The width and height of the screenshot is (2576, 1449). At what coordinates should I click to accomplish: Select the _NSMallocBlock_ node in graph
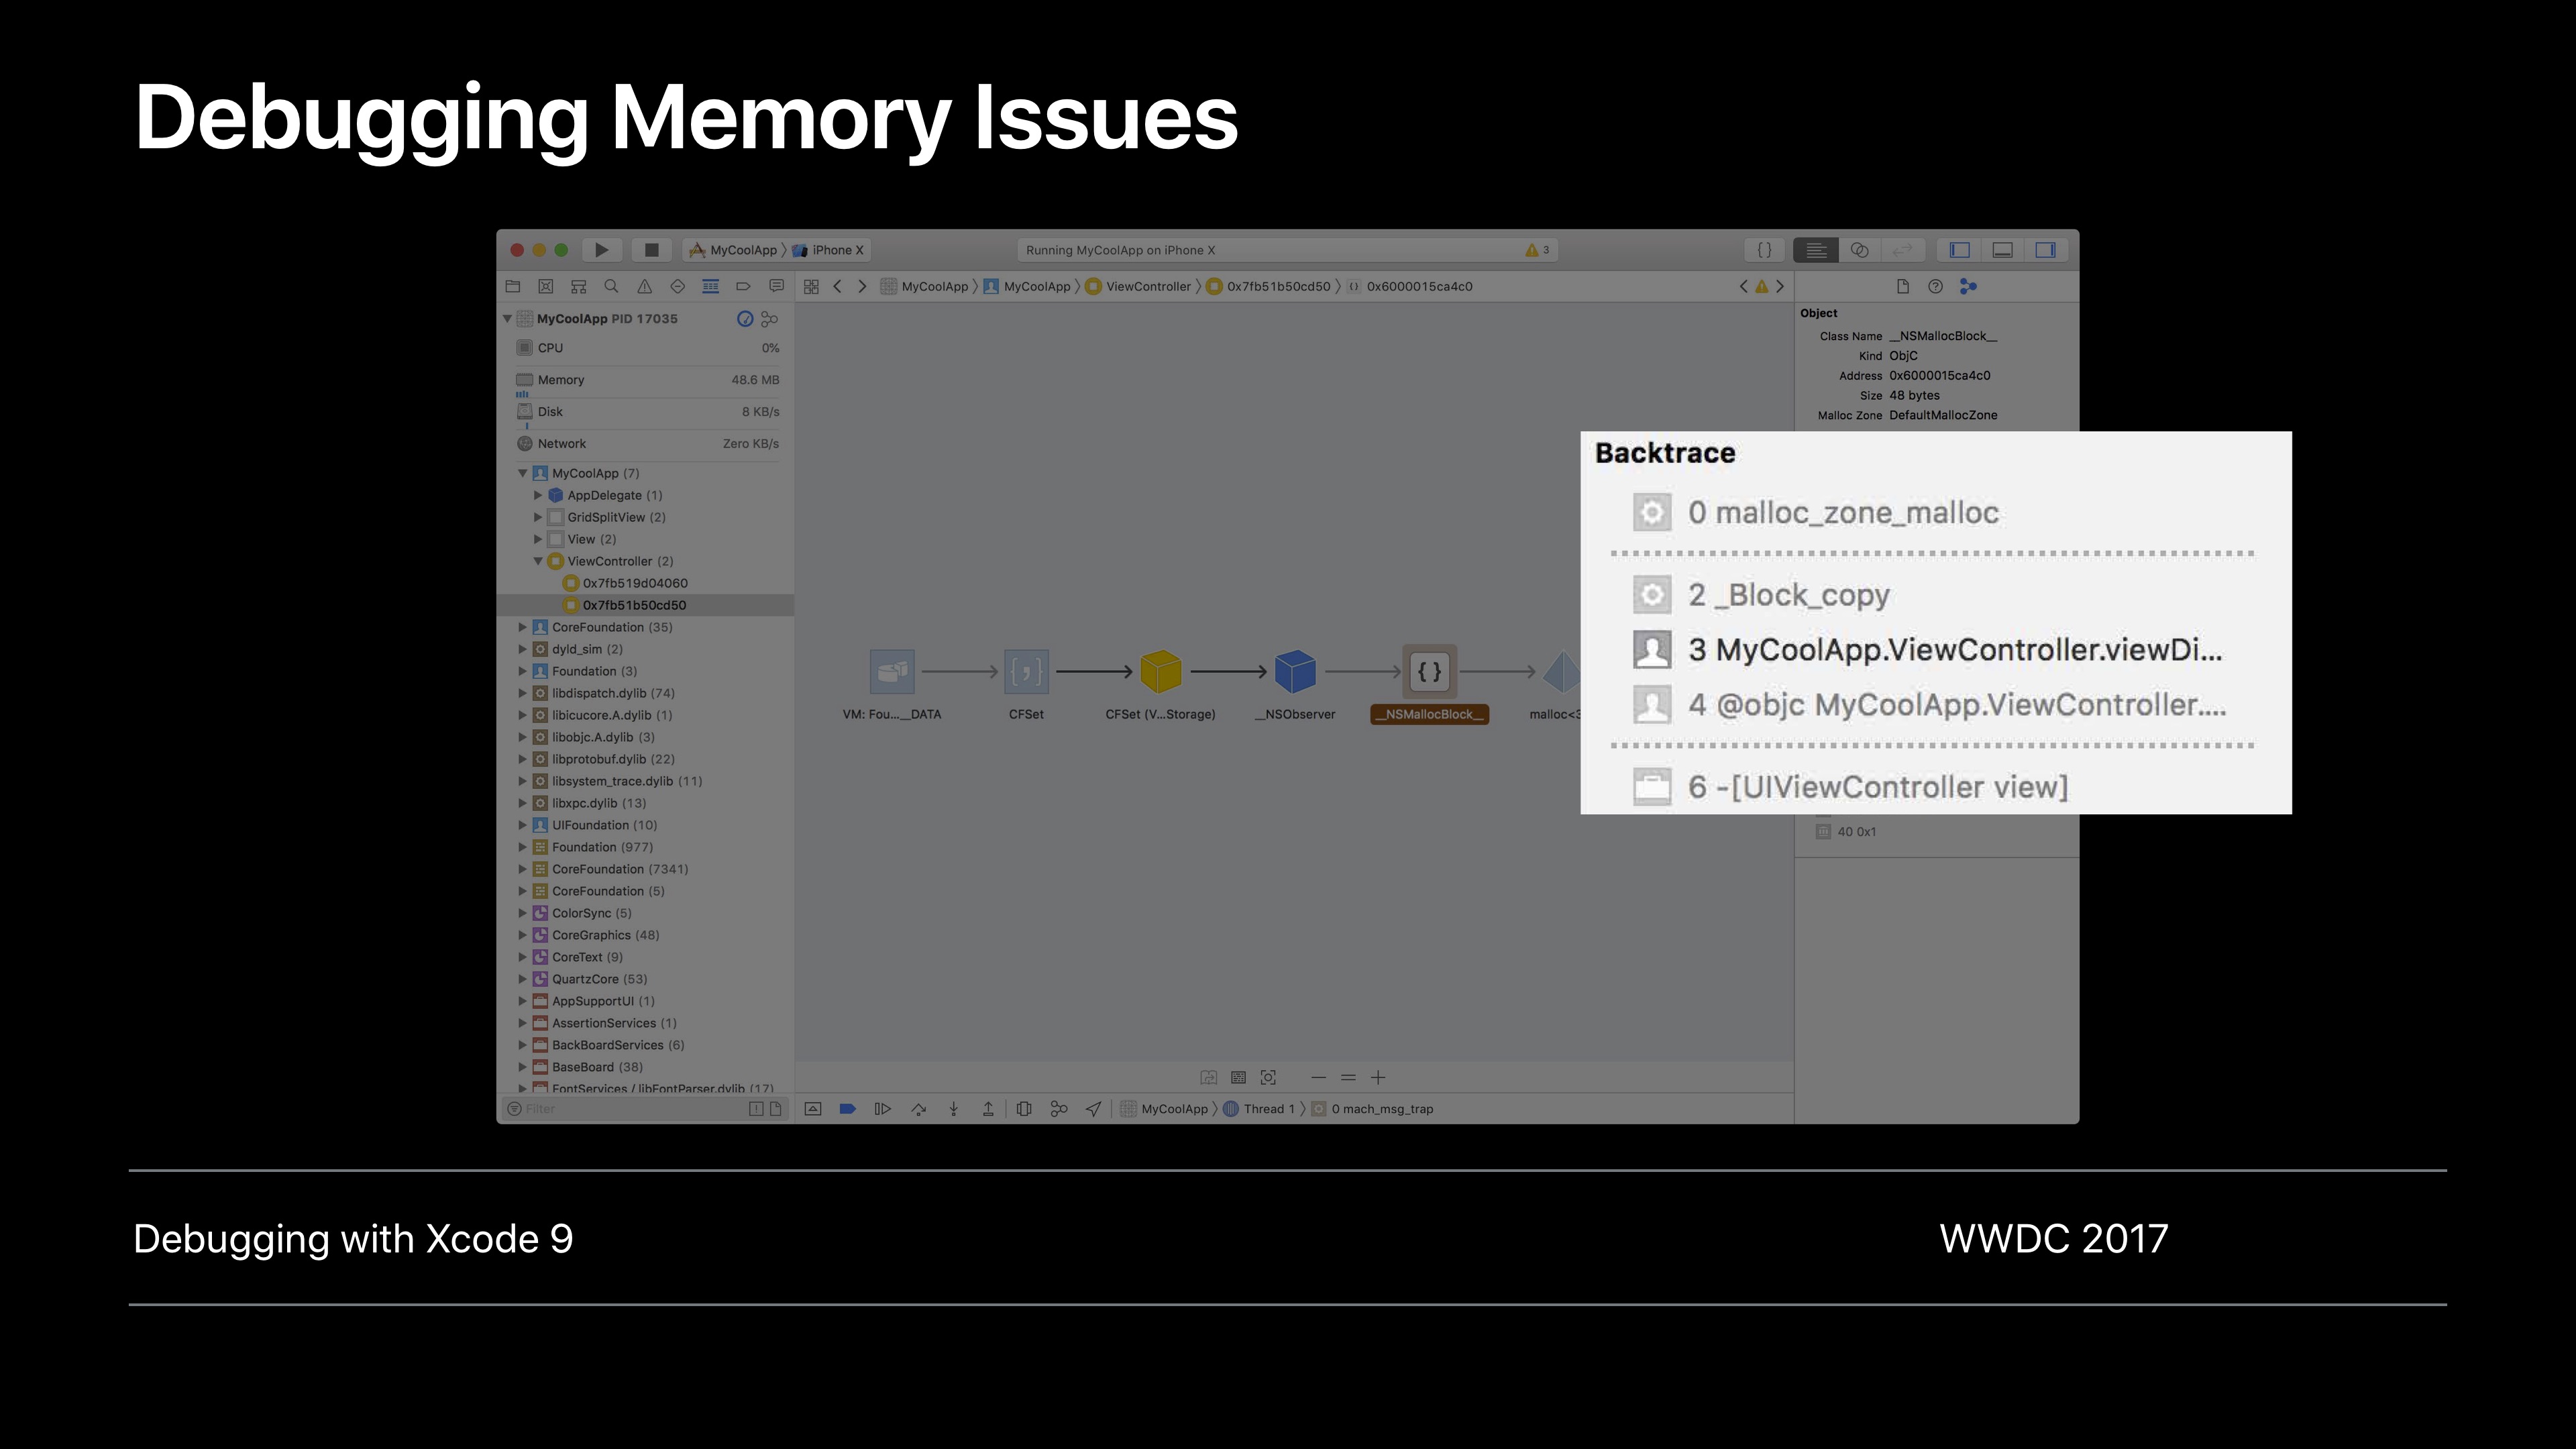[1429, 672]
